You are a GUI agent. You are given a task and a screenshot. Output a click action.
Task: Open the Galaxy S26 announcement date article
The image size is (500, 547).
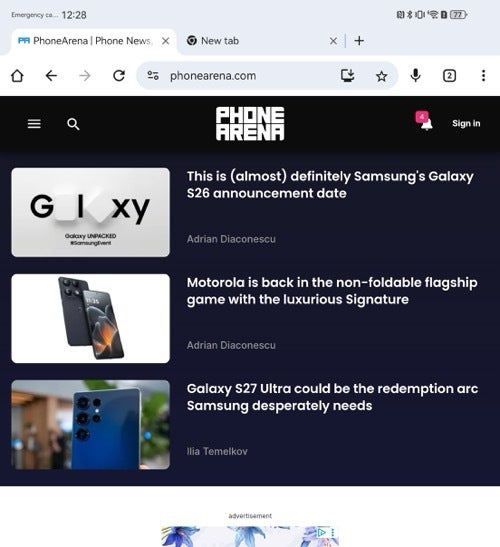(330, 185)
